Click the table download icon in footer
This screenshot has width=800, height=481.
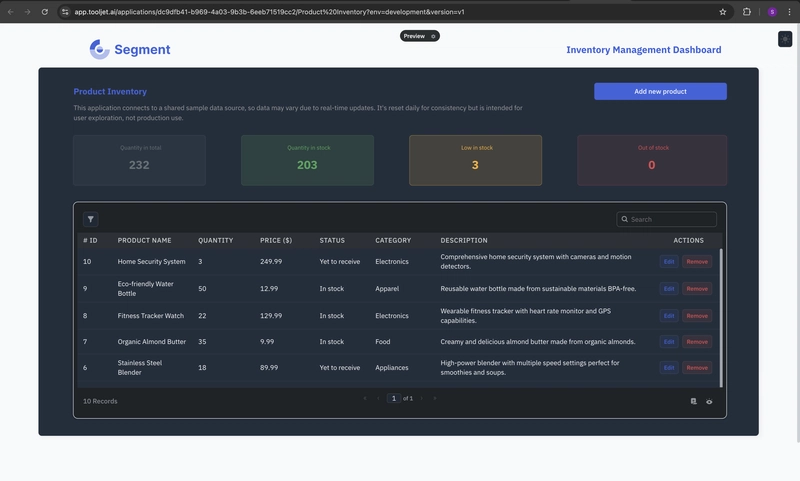[x=693, y=401]
